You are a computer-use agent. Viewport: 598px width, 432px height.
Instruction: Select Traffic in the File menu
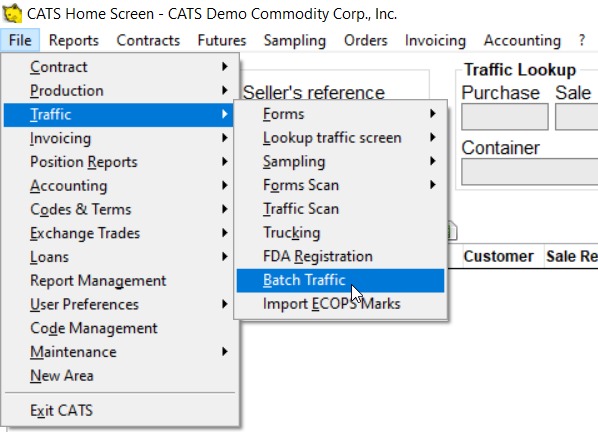pos(119,114)
